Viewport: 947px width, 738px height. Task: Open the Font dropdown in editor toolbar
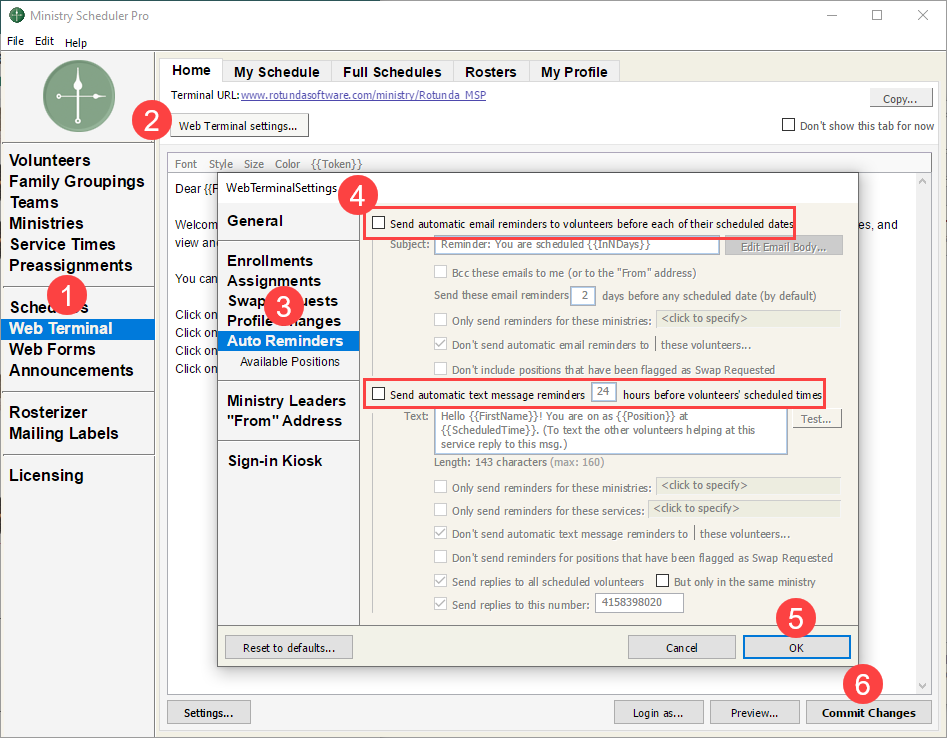(x=186, y=164)
